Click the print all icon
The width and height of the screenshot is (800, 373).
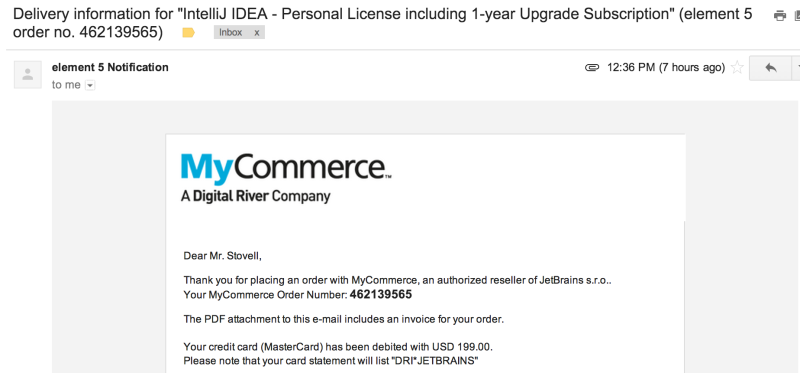click(780, 16)
